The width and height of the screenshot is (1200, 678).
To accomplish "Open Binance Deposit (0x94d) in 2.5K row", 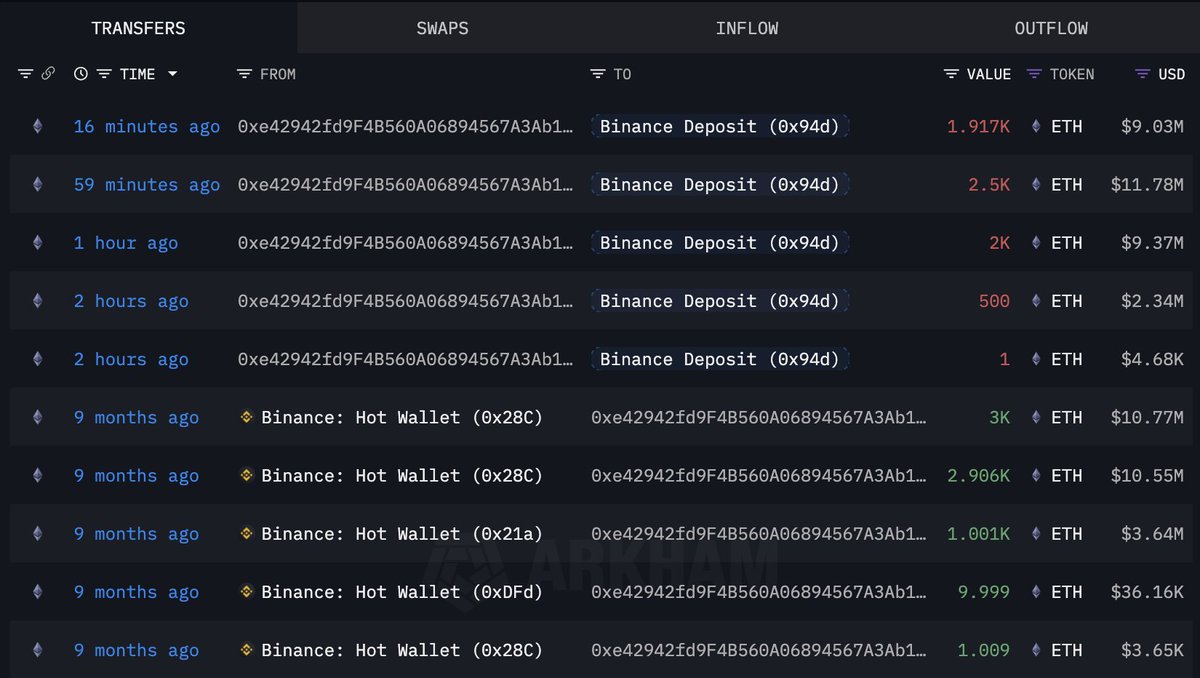I will pos(719,184).
